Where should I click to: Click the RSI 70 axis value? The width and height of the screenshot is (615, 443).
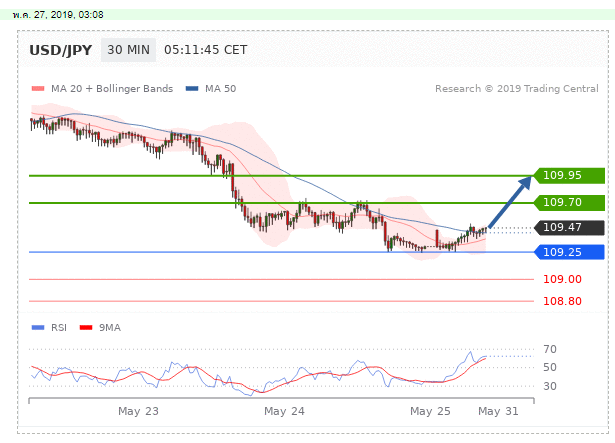550,349
